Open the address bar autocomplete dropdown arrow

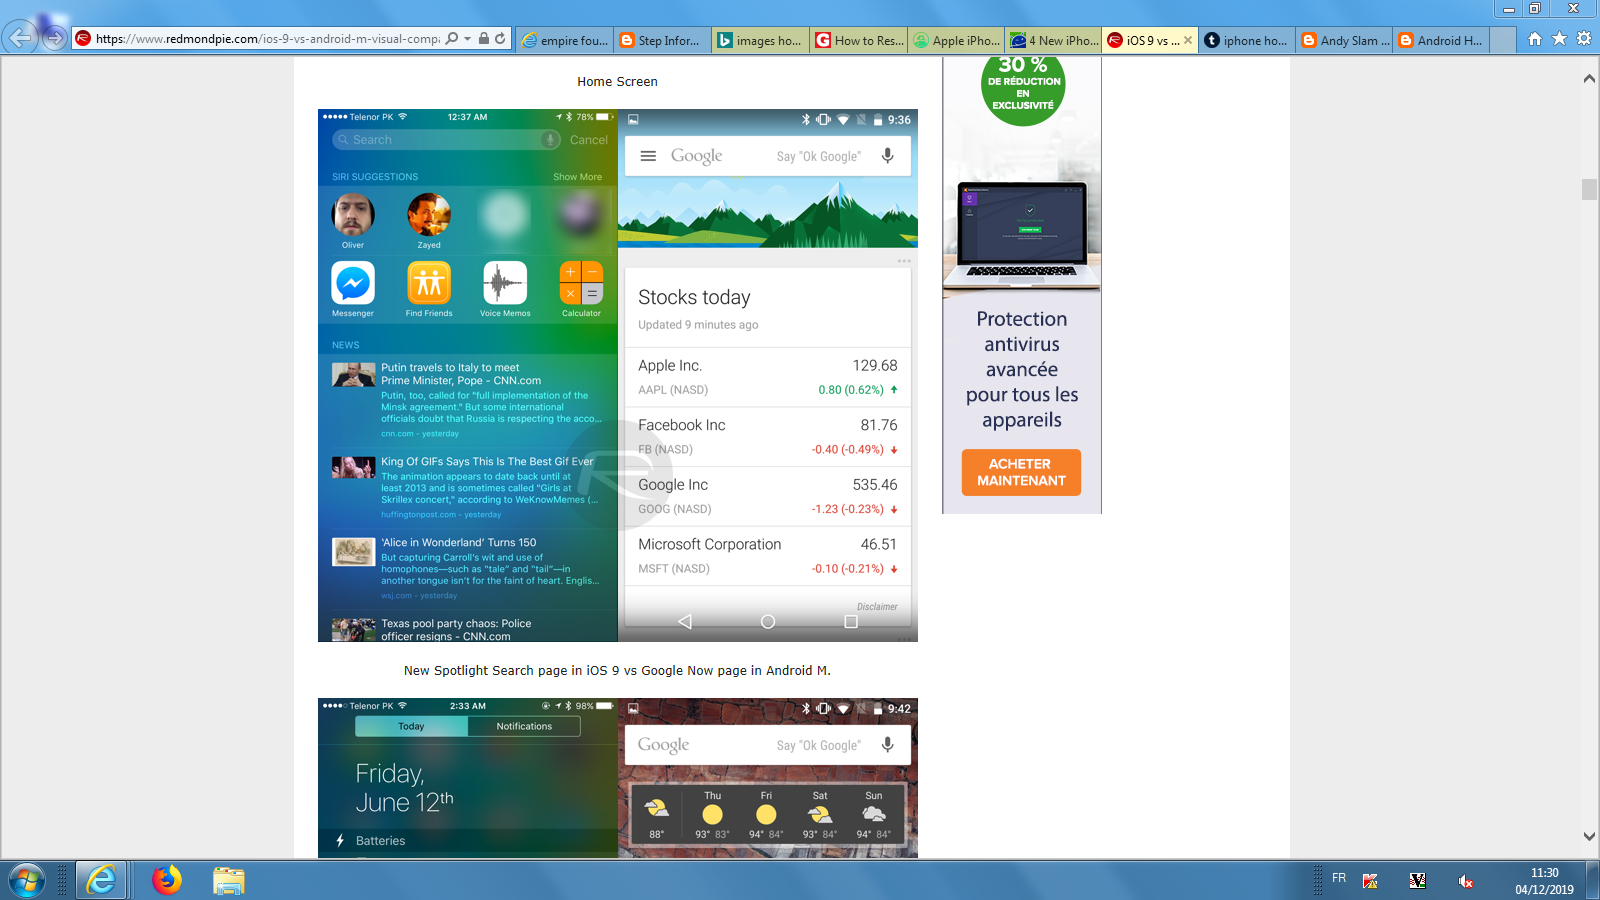click(467, 39)
